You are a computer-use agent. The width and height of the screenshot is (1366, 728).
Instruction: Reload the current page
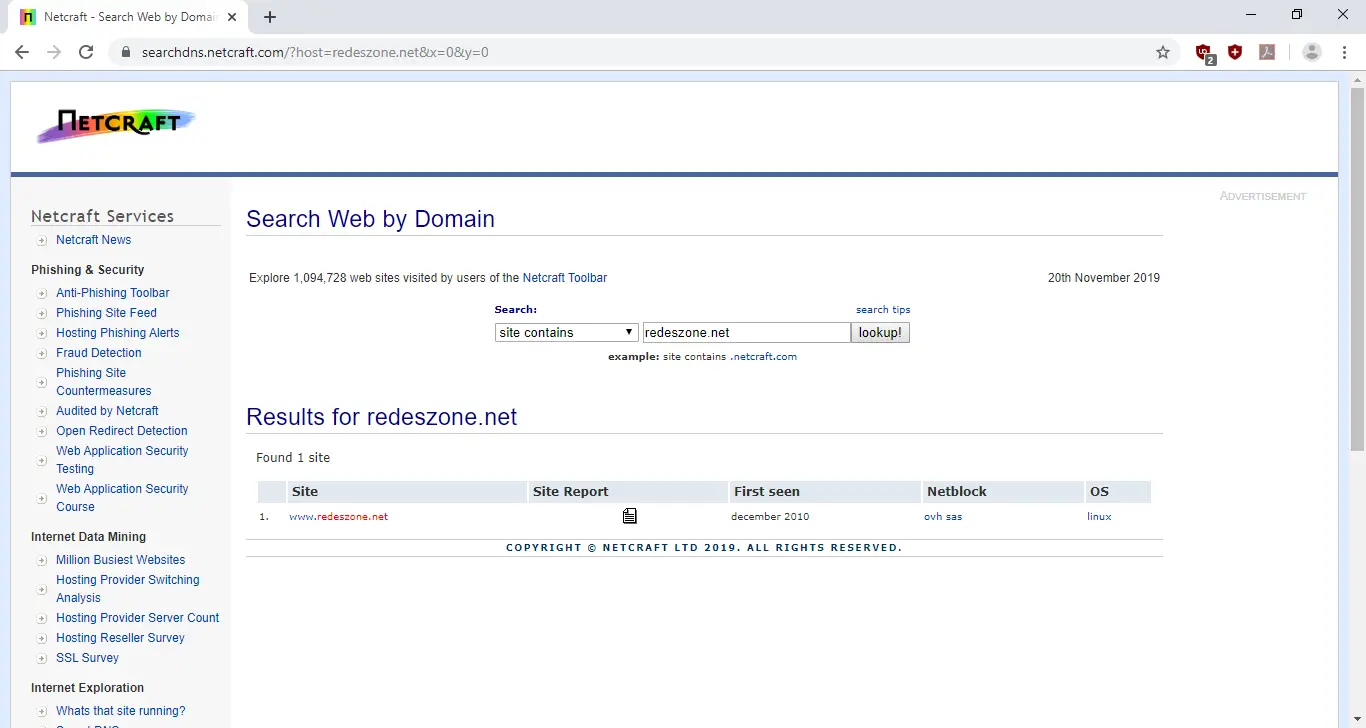click(86, 52)
